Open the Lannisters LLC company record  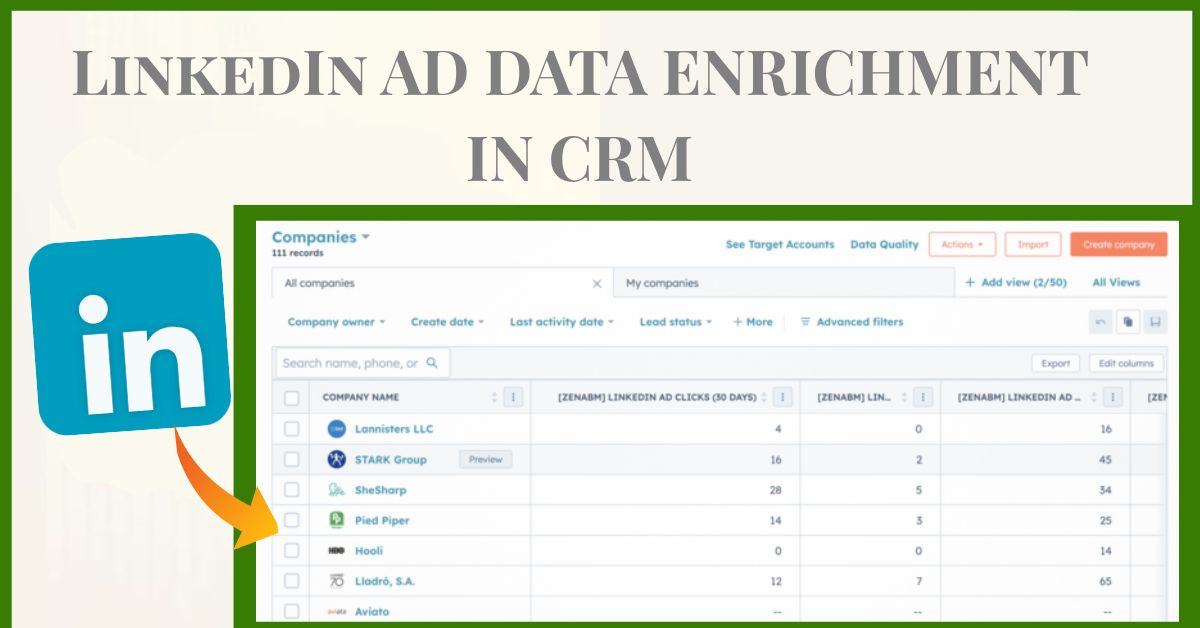tap(394, 429)
